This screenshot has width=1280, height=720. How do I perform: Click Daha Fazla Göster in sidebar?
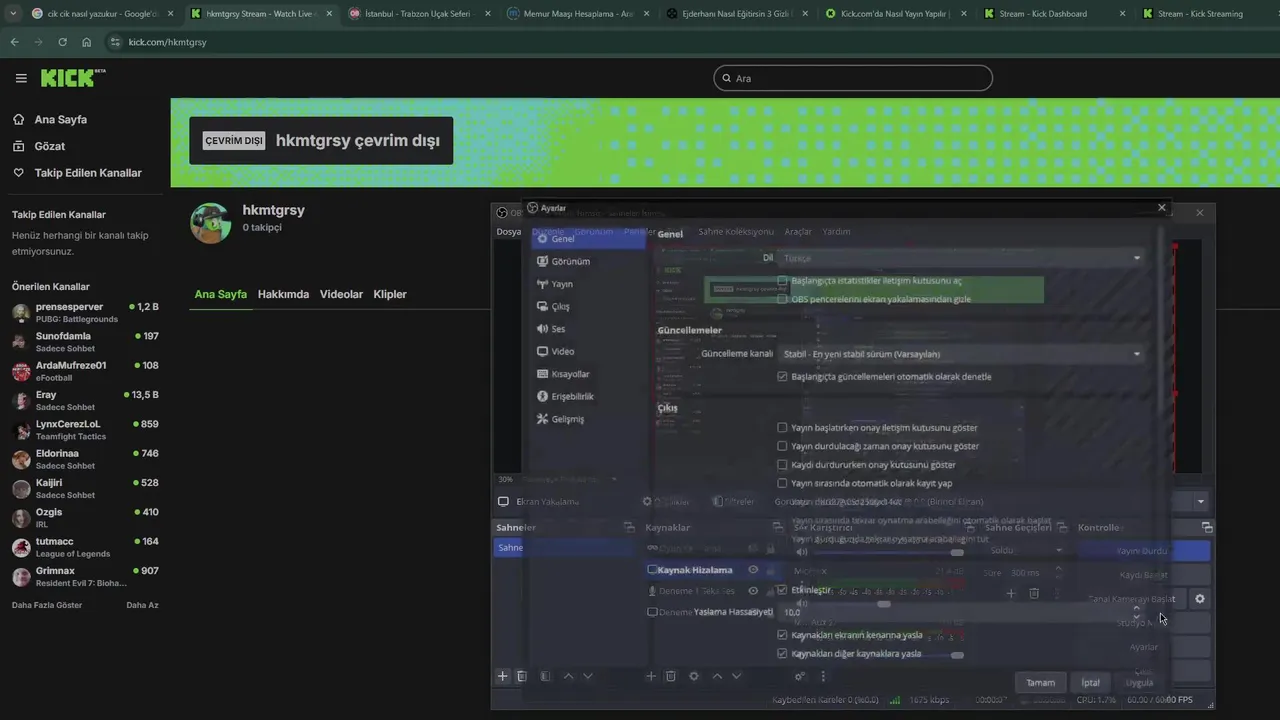(47, 605)
